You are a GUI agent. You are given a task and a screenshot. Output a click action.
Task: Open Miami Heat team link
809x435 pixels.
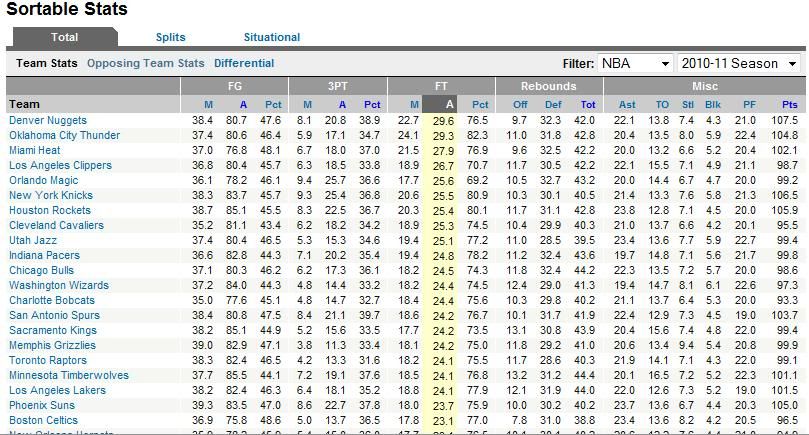pos(35,150)
